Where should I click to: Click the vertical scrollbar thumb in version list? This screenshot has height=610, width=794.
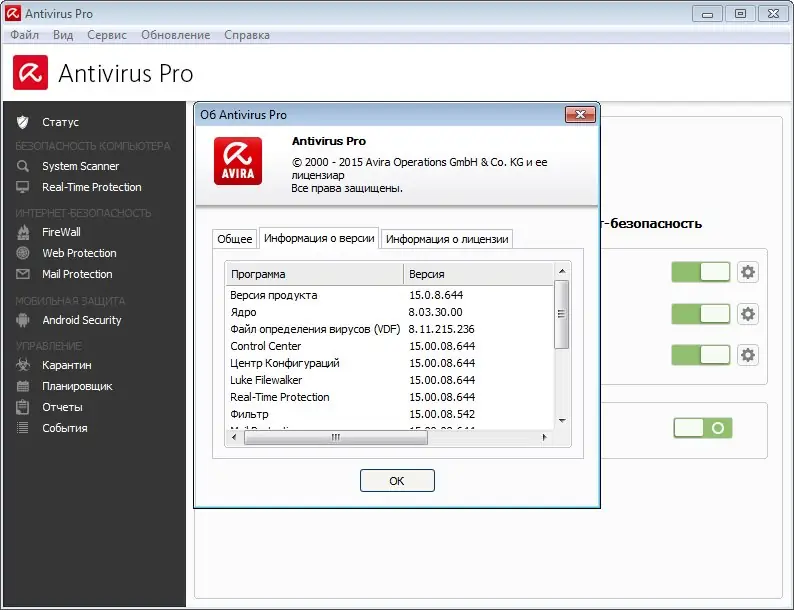coord(562,314)
